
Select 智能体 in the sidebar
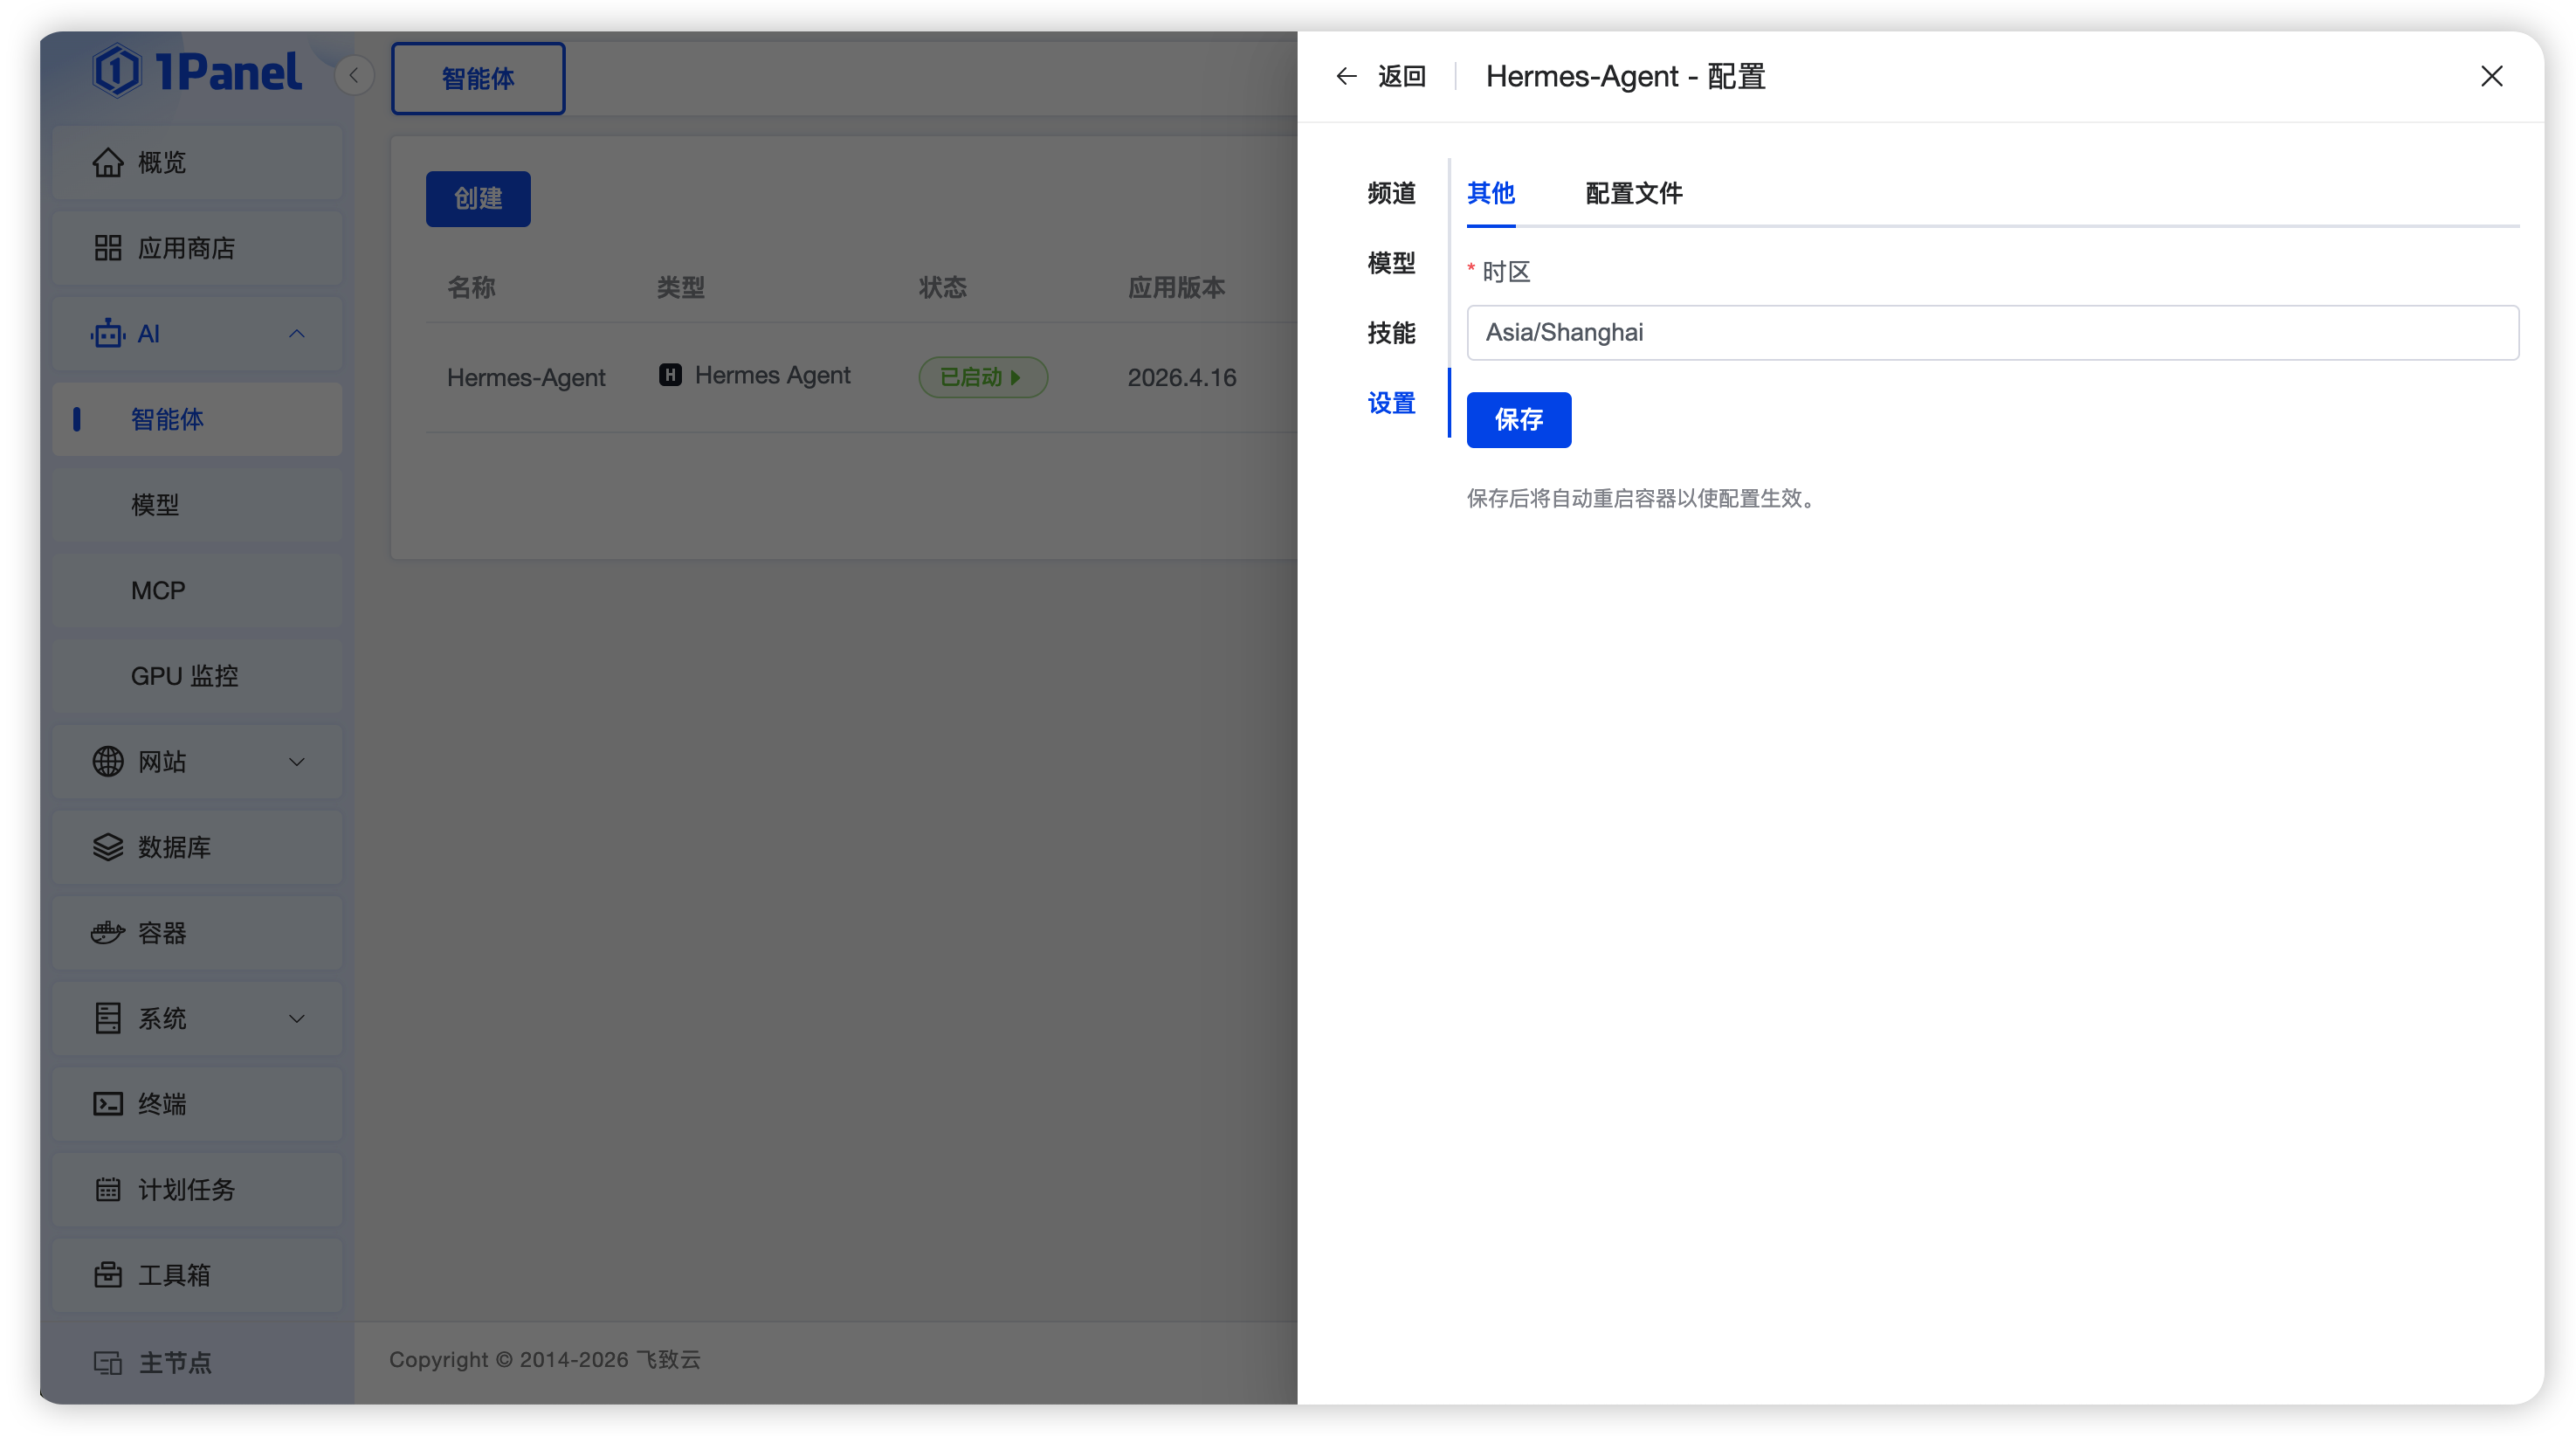[x=197, y=419]
